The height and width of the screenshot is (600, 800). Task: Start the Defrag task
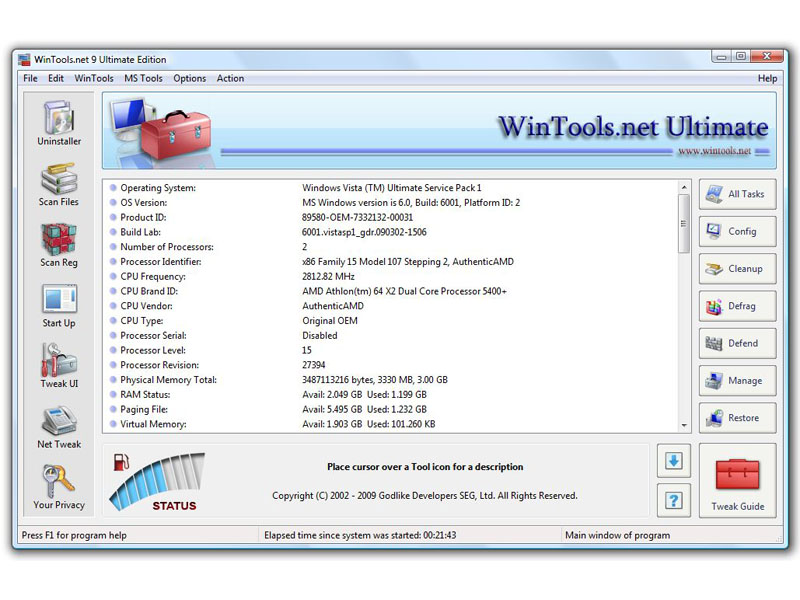[737, 306]
